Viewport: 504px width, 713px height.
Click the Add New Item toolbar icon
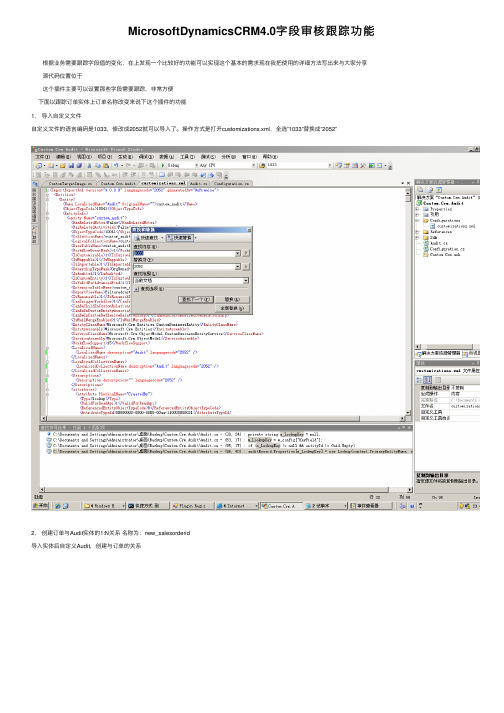click(50, 166)
